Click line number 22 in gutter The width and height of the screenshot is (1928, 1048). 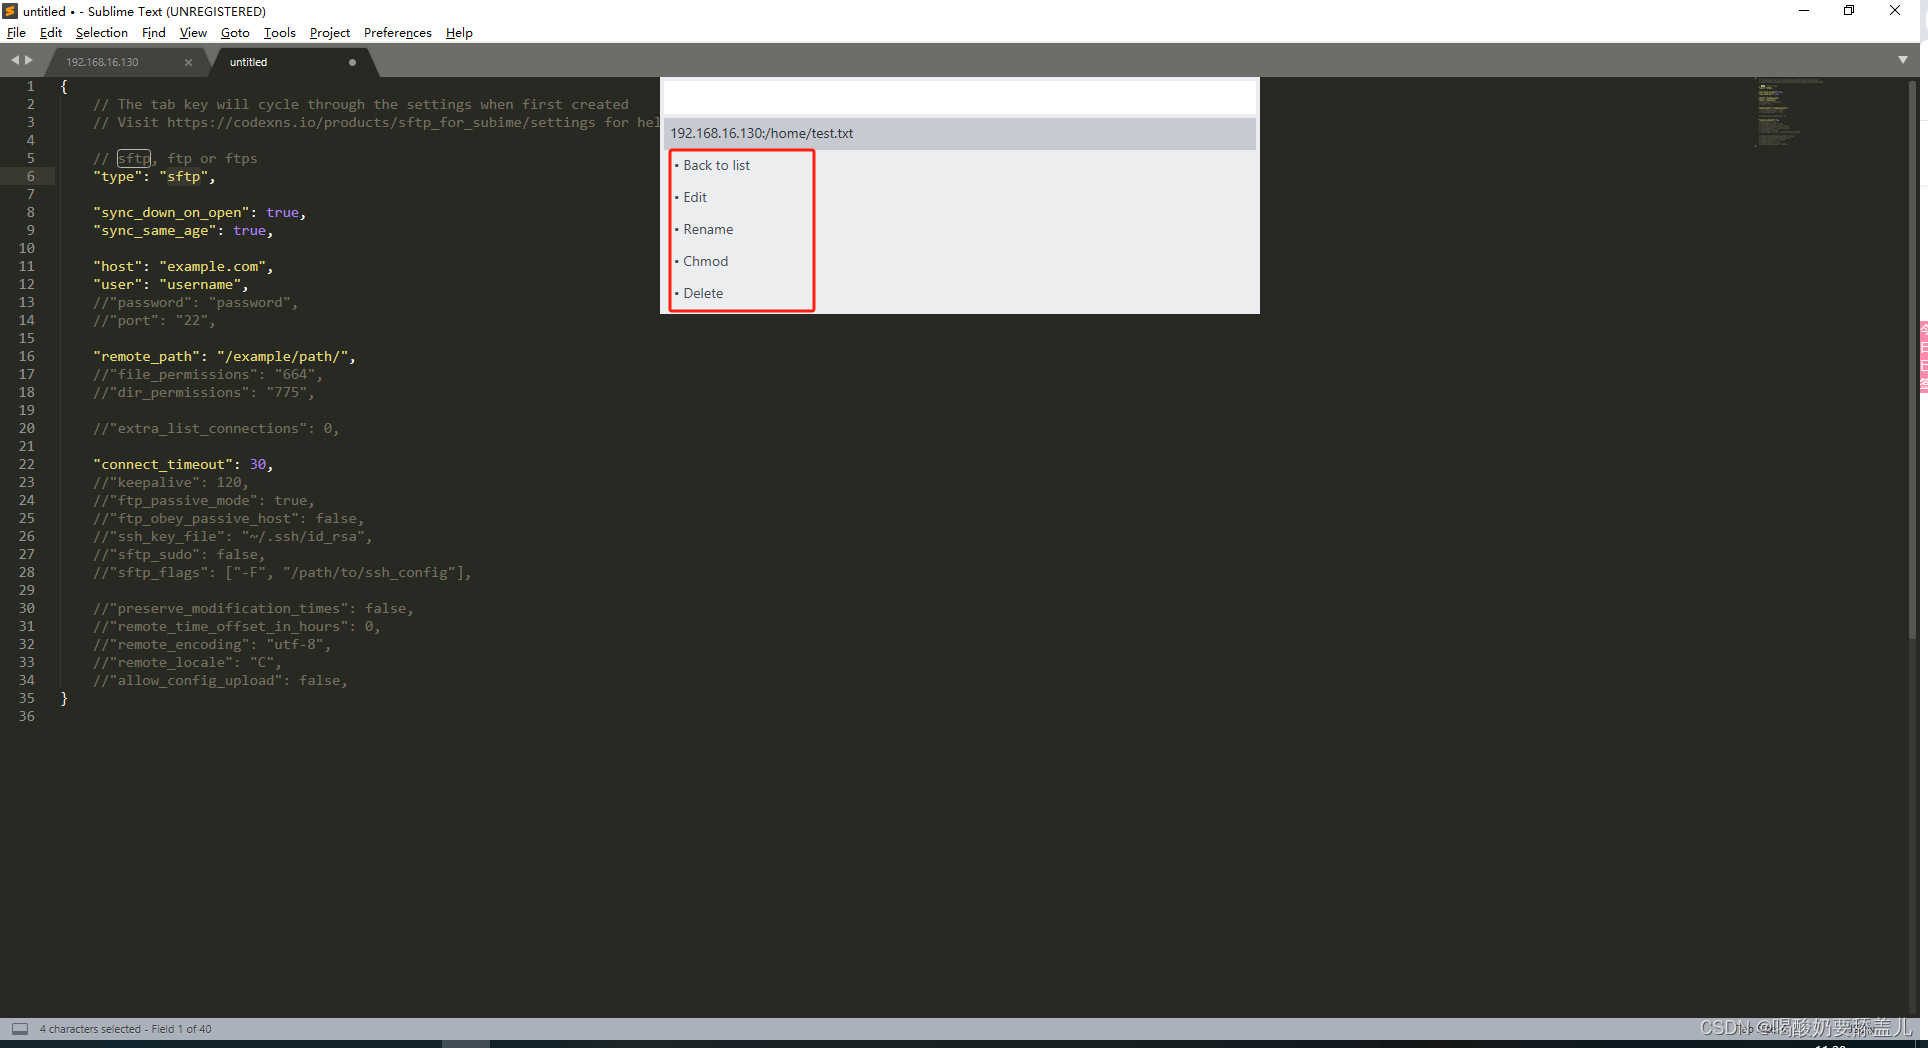pos(26,464)
